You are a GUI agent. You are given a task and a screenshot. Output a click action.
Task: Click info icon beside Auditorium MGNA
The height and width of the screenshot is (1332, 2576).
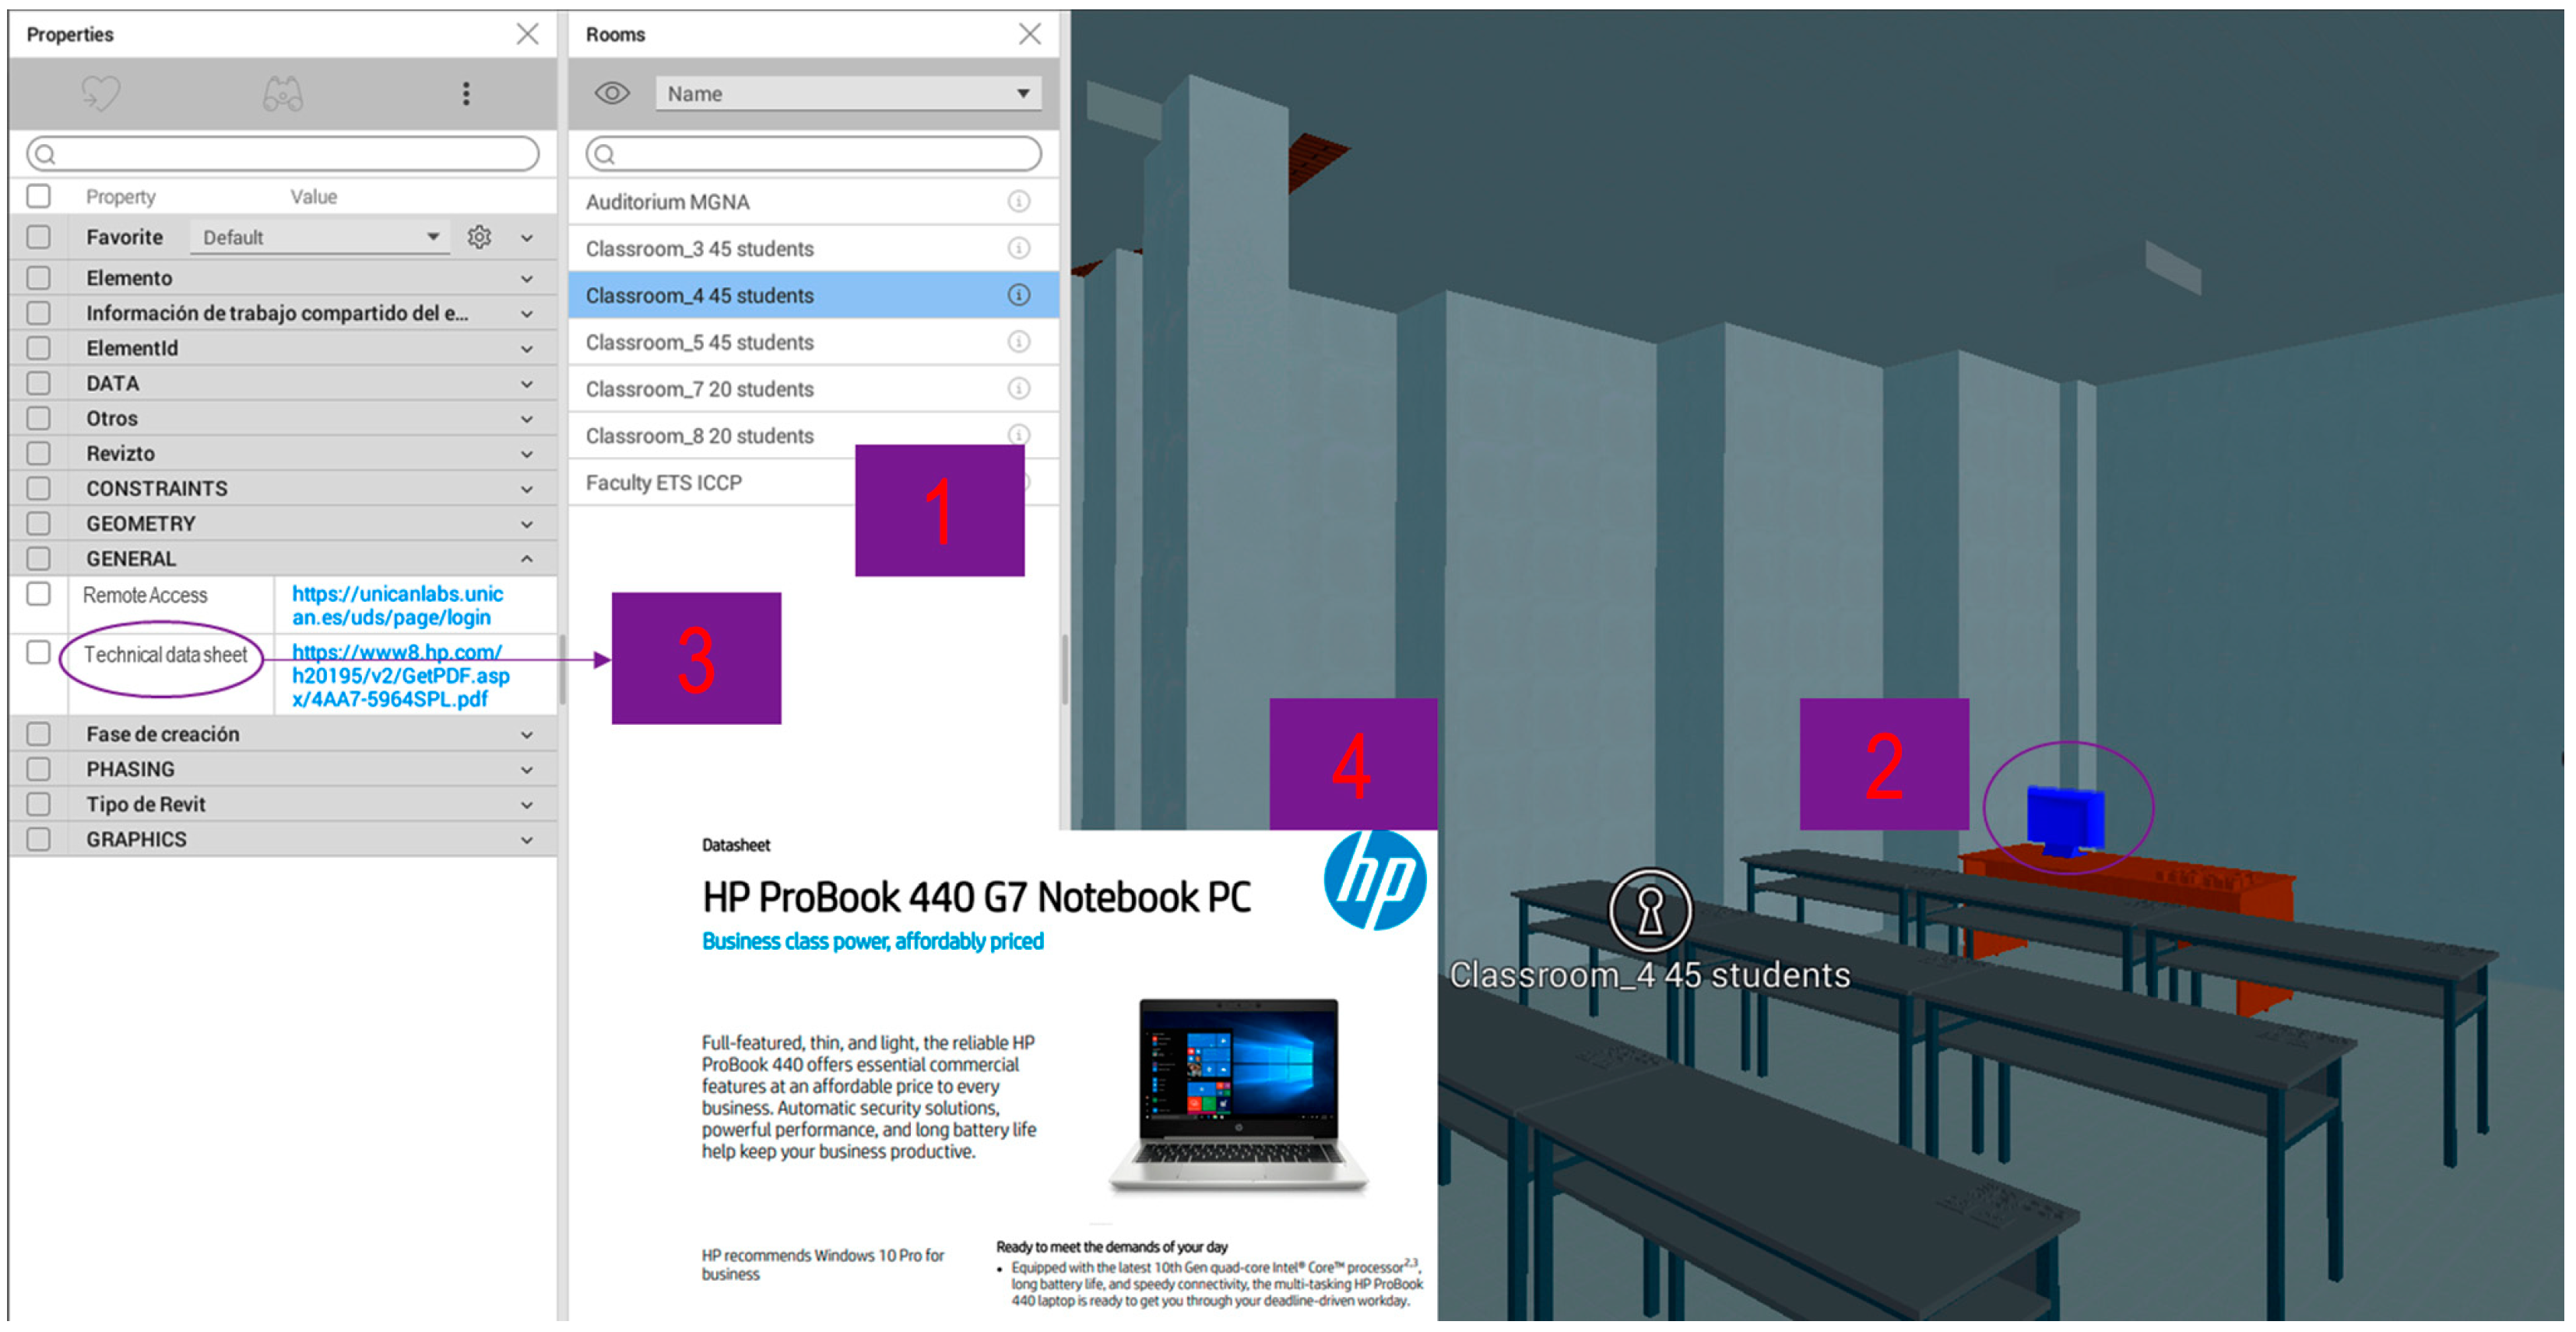[1019, 202]
